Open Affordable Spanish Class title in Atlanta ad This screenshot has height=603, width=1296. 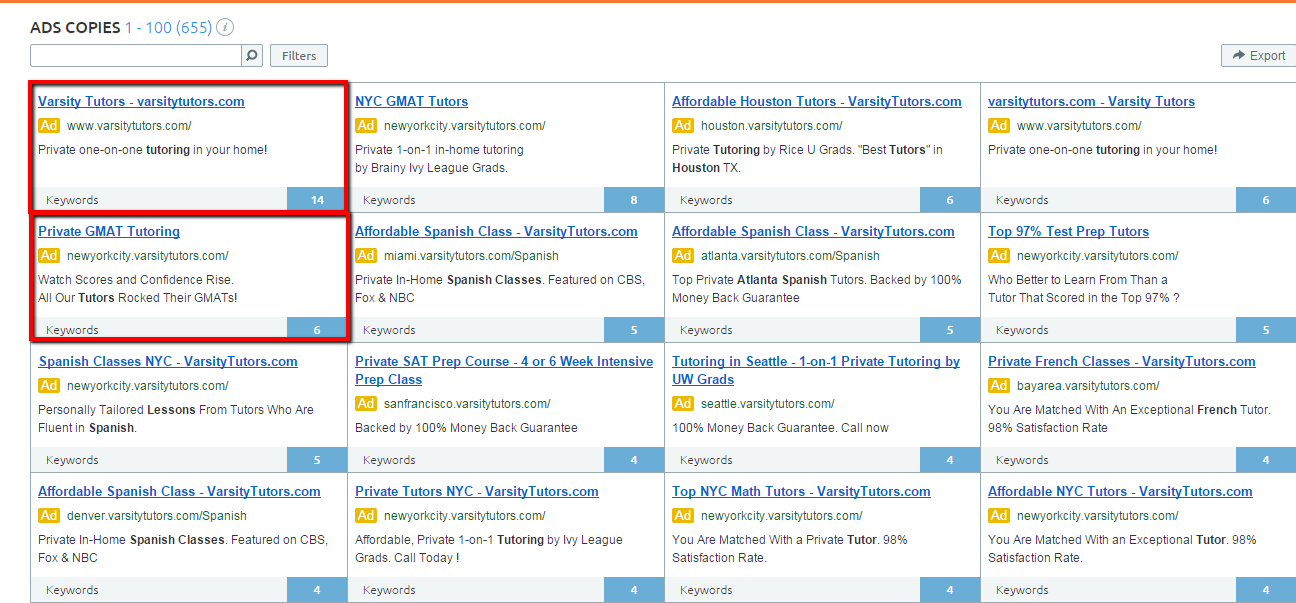[813, 231]
